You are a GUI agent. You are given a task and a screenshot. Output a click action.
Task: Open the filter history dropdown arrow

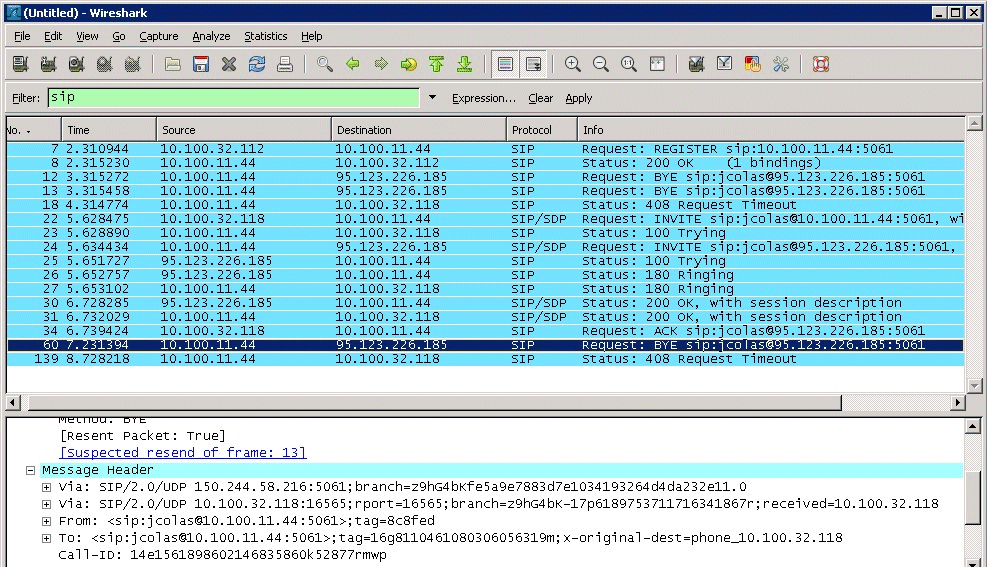(x=432, y=98)
